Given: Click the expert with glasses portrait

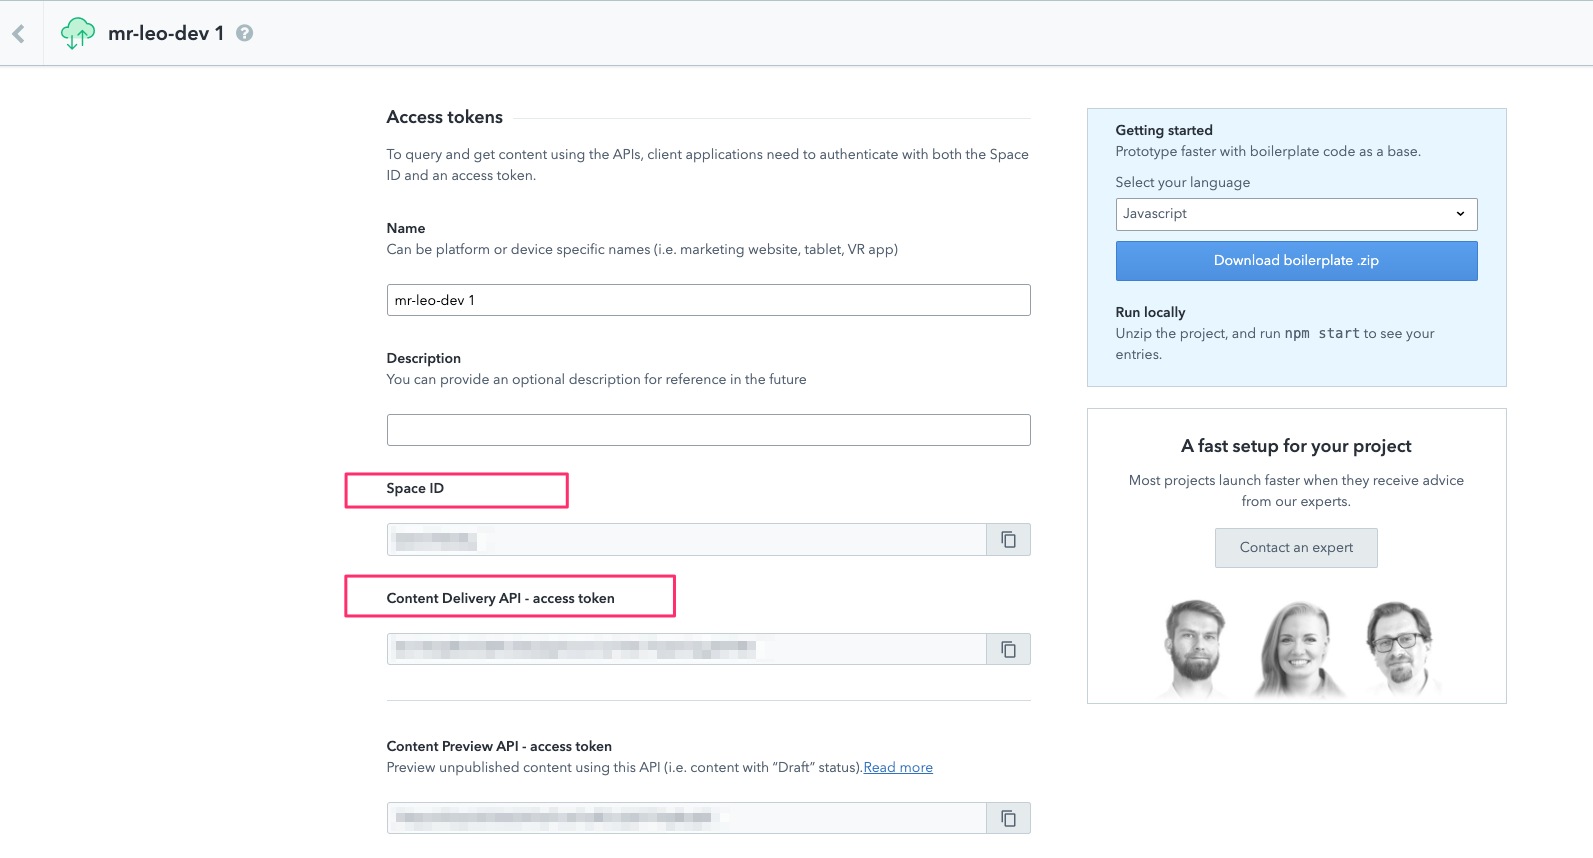Looking at the screenshot, I should coord(1402,648).
